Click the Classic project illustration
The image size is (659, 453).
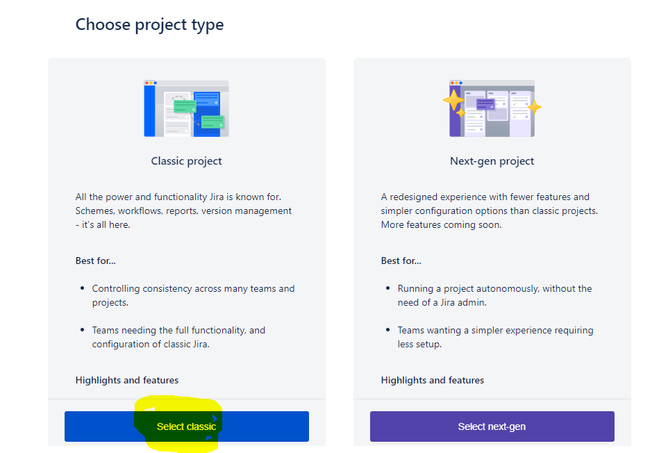(186, 108)
